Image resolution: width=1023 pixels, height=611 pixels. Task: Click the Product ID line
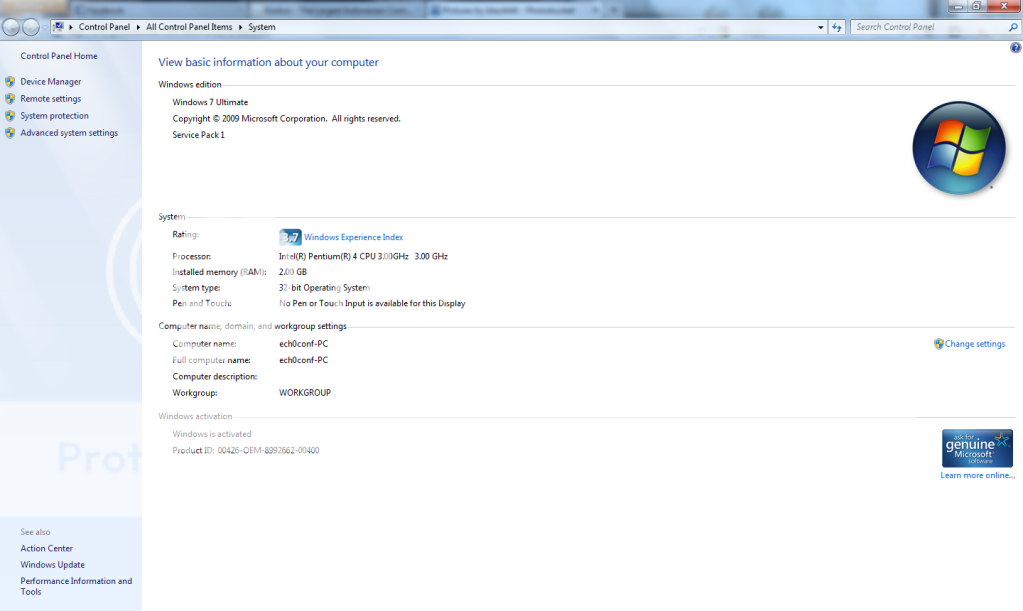click(x=245, y=450)
